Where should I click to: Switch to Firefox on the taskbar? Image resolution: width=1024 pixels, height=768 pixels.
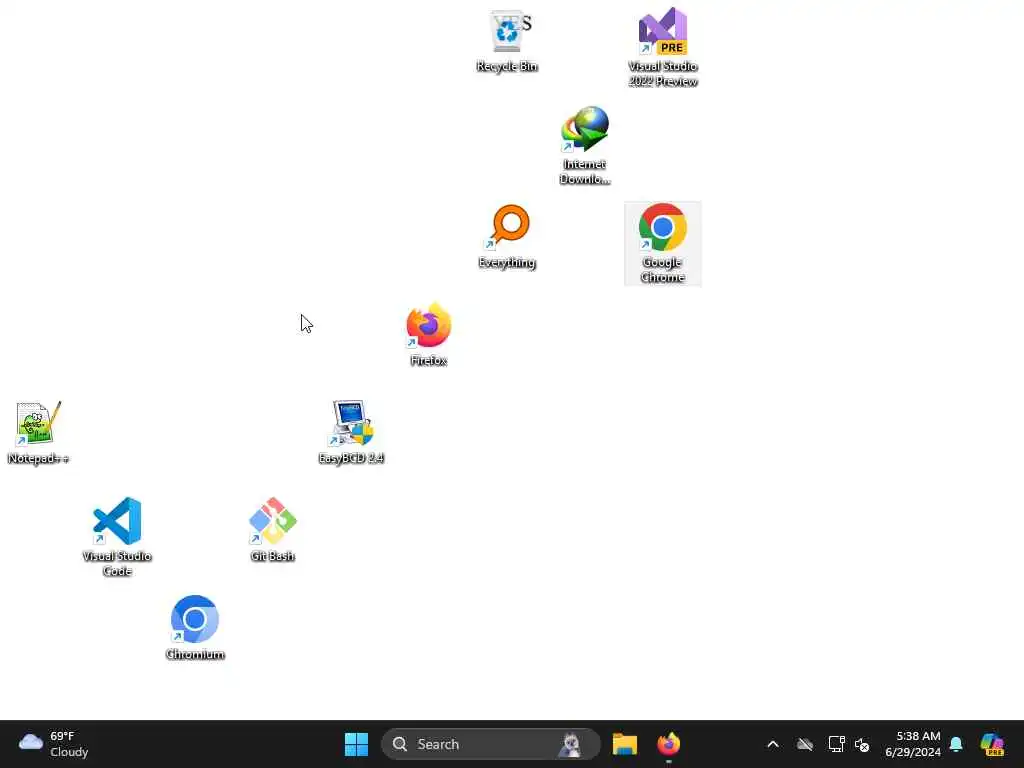(x=669, y=744)
